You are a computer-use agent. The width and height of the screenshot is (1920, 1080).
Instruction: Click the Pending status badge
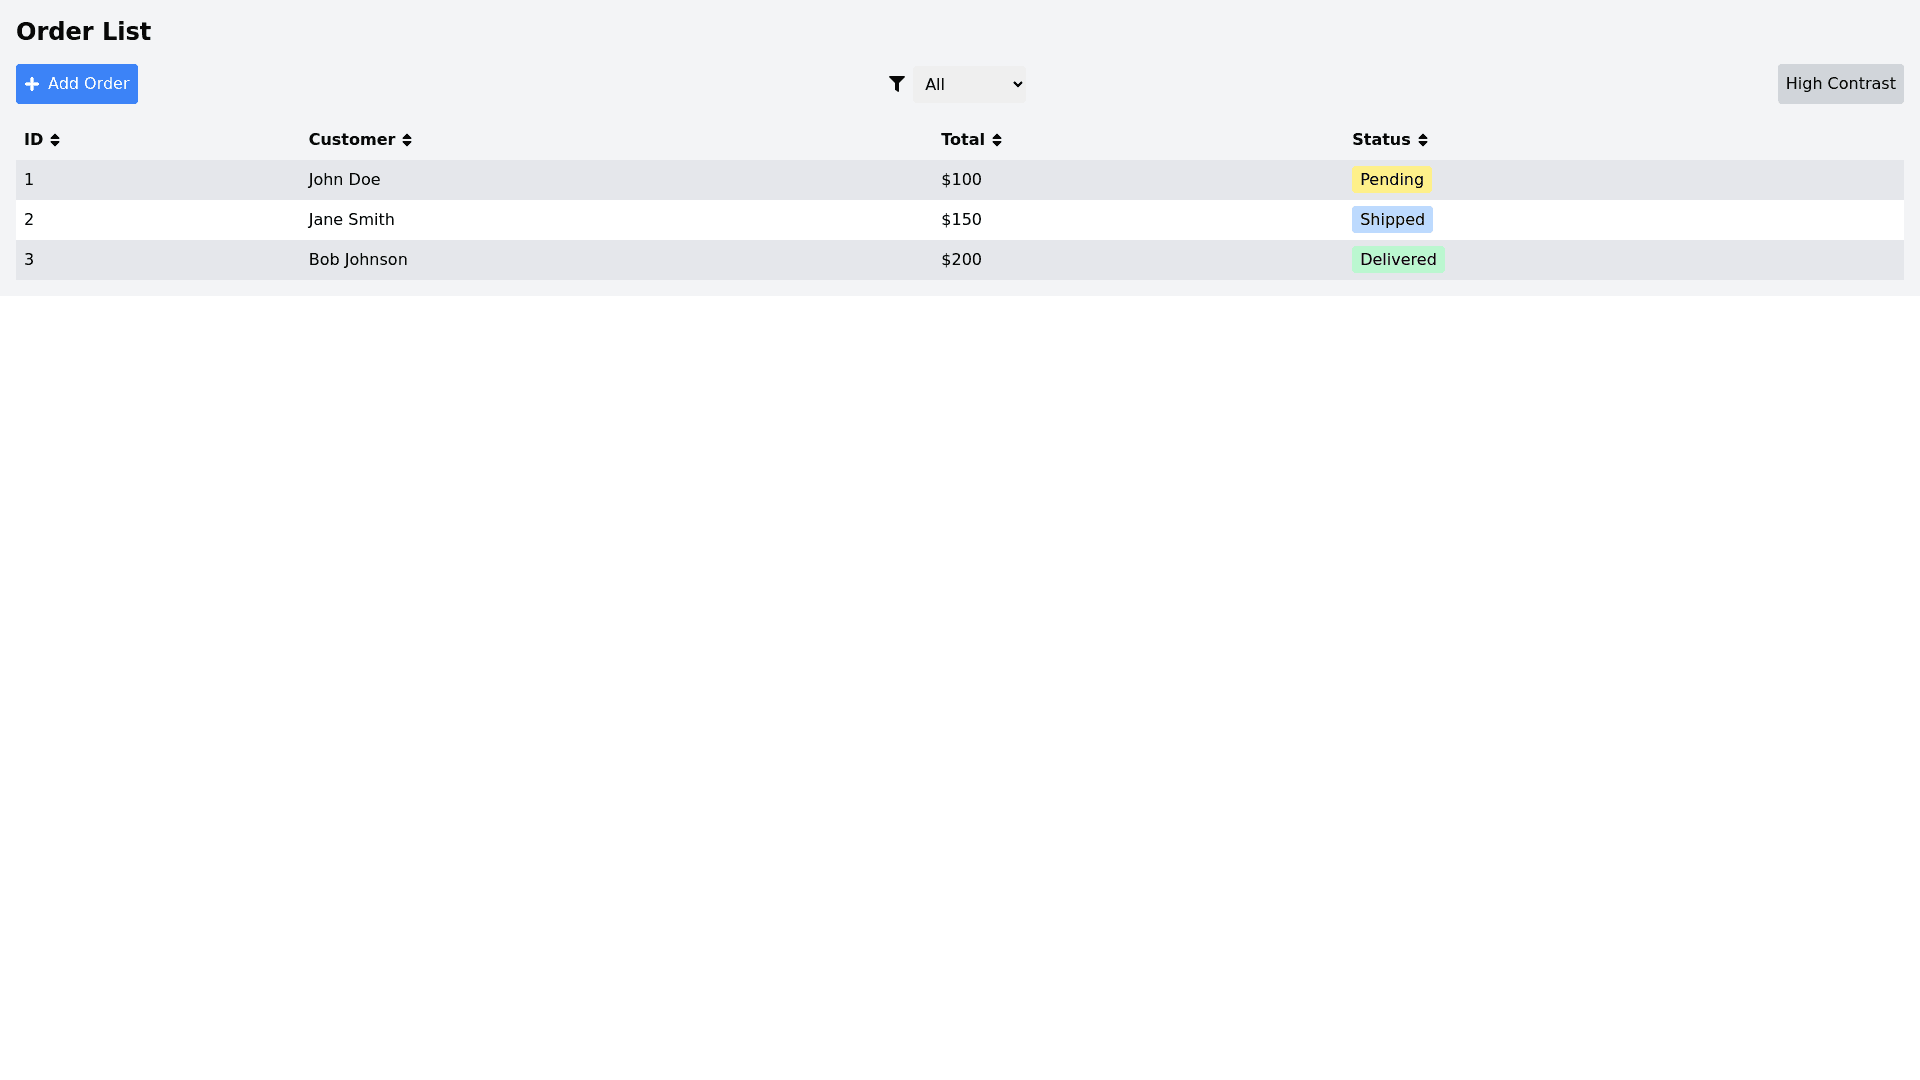[1391, 180]
